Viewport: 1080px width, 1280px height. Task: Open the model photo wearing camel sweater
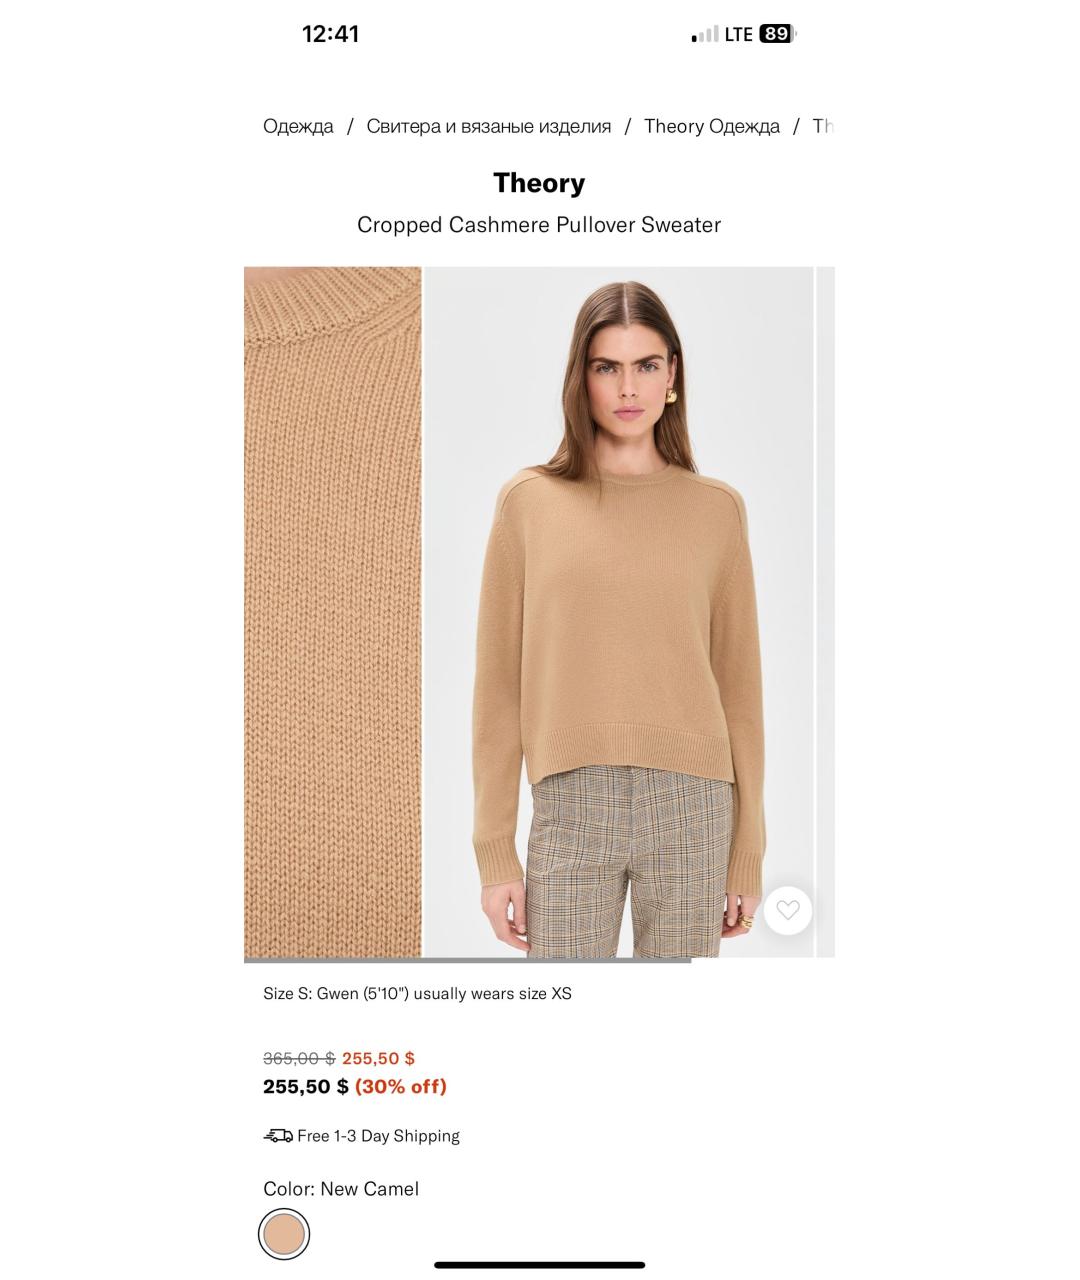coord(619,612)
